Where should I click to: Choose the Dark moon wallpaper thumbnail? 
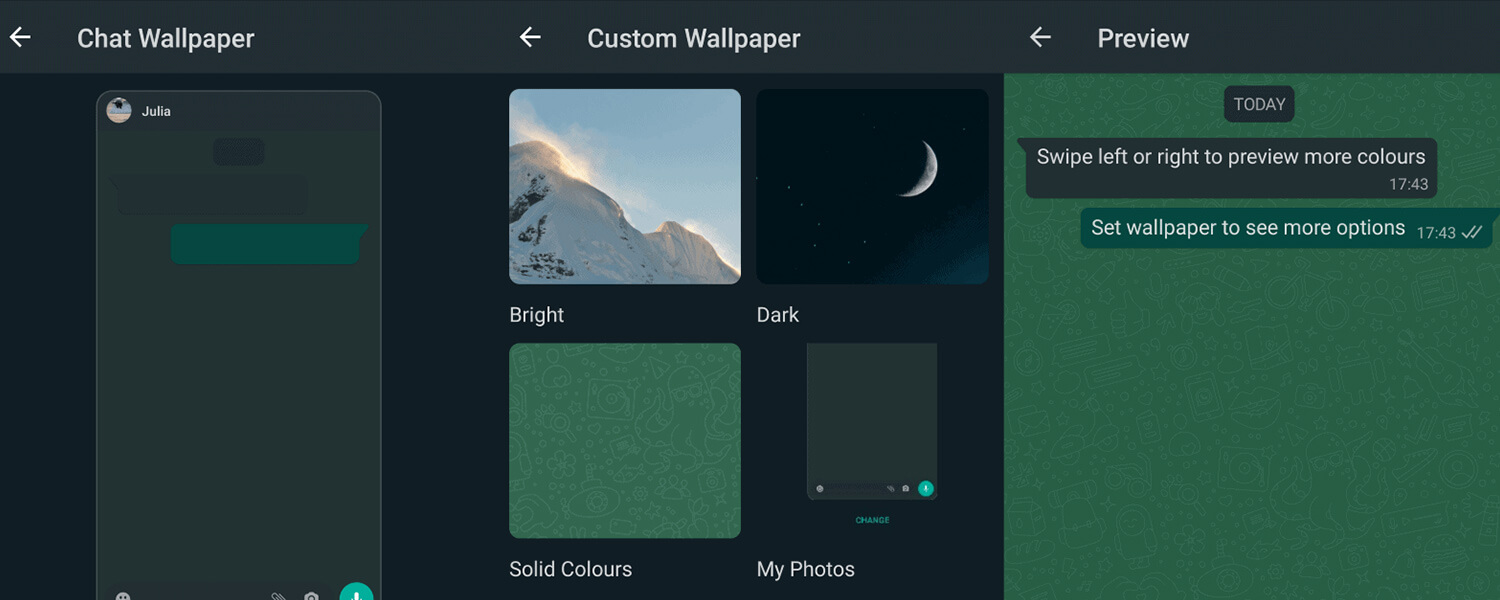(x=873, y=187)
